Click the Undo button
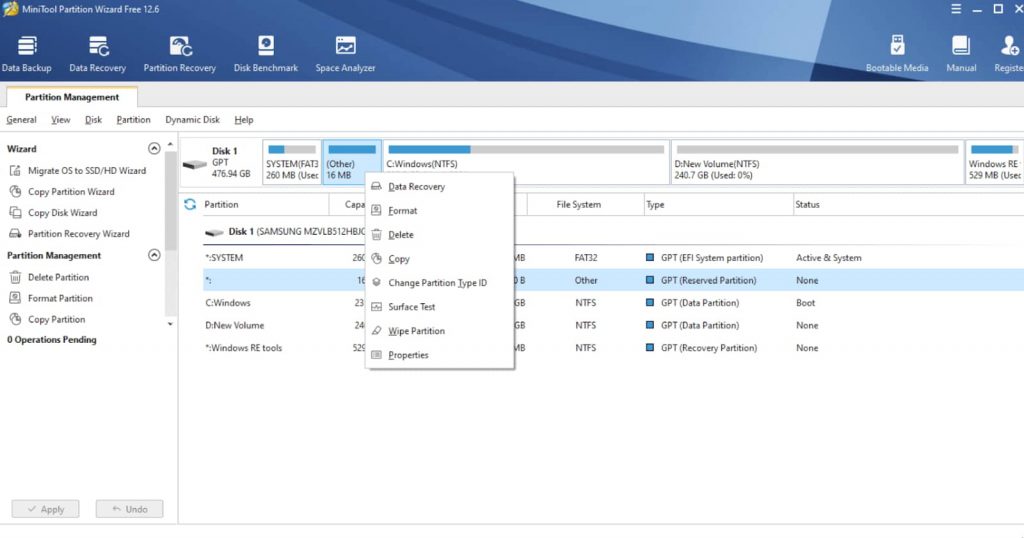Viewport: 1024px width, 538px height. click(x=129, y=509)
